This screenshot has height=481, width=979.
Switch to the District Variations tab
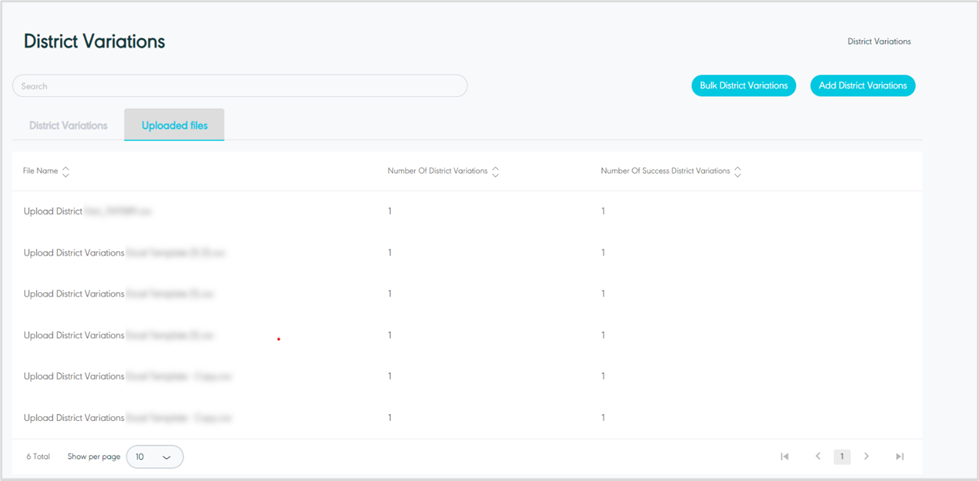pos(68,126)
